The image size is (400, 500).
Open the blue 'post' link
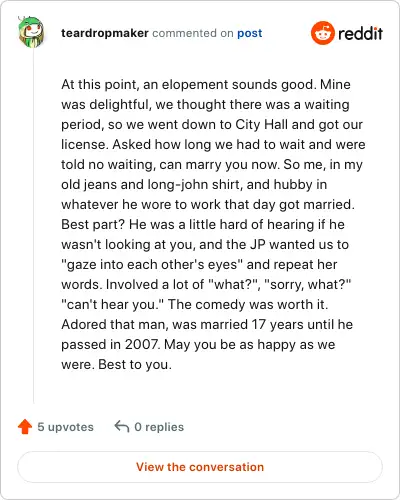pyautogui.click(x=250, y=33)
